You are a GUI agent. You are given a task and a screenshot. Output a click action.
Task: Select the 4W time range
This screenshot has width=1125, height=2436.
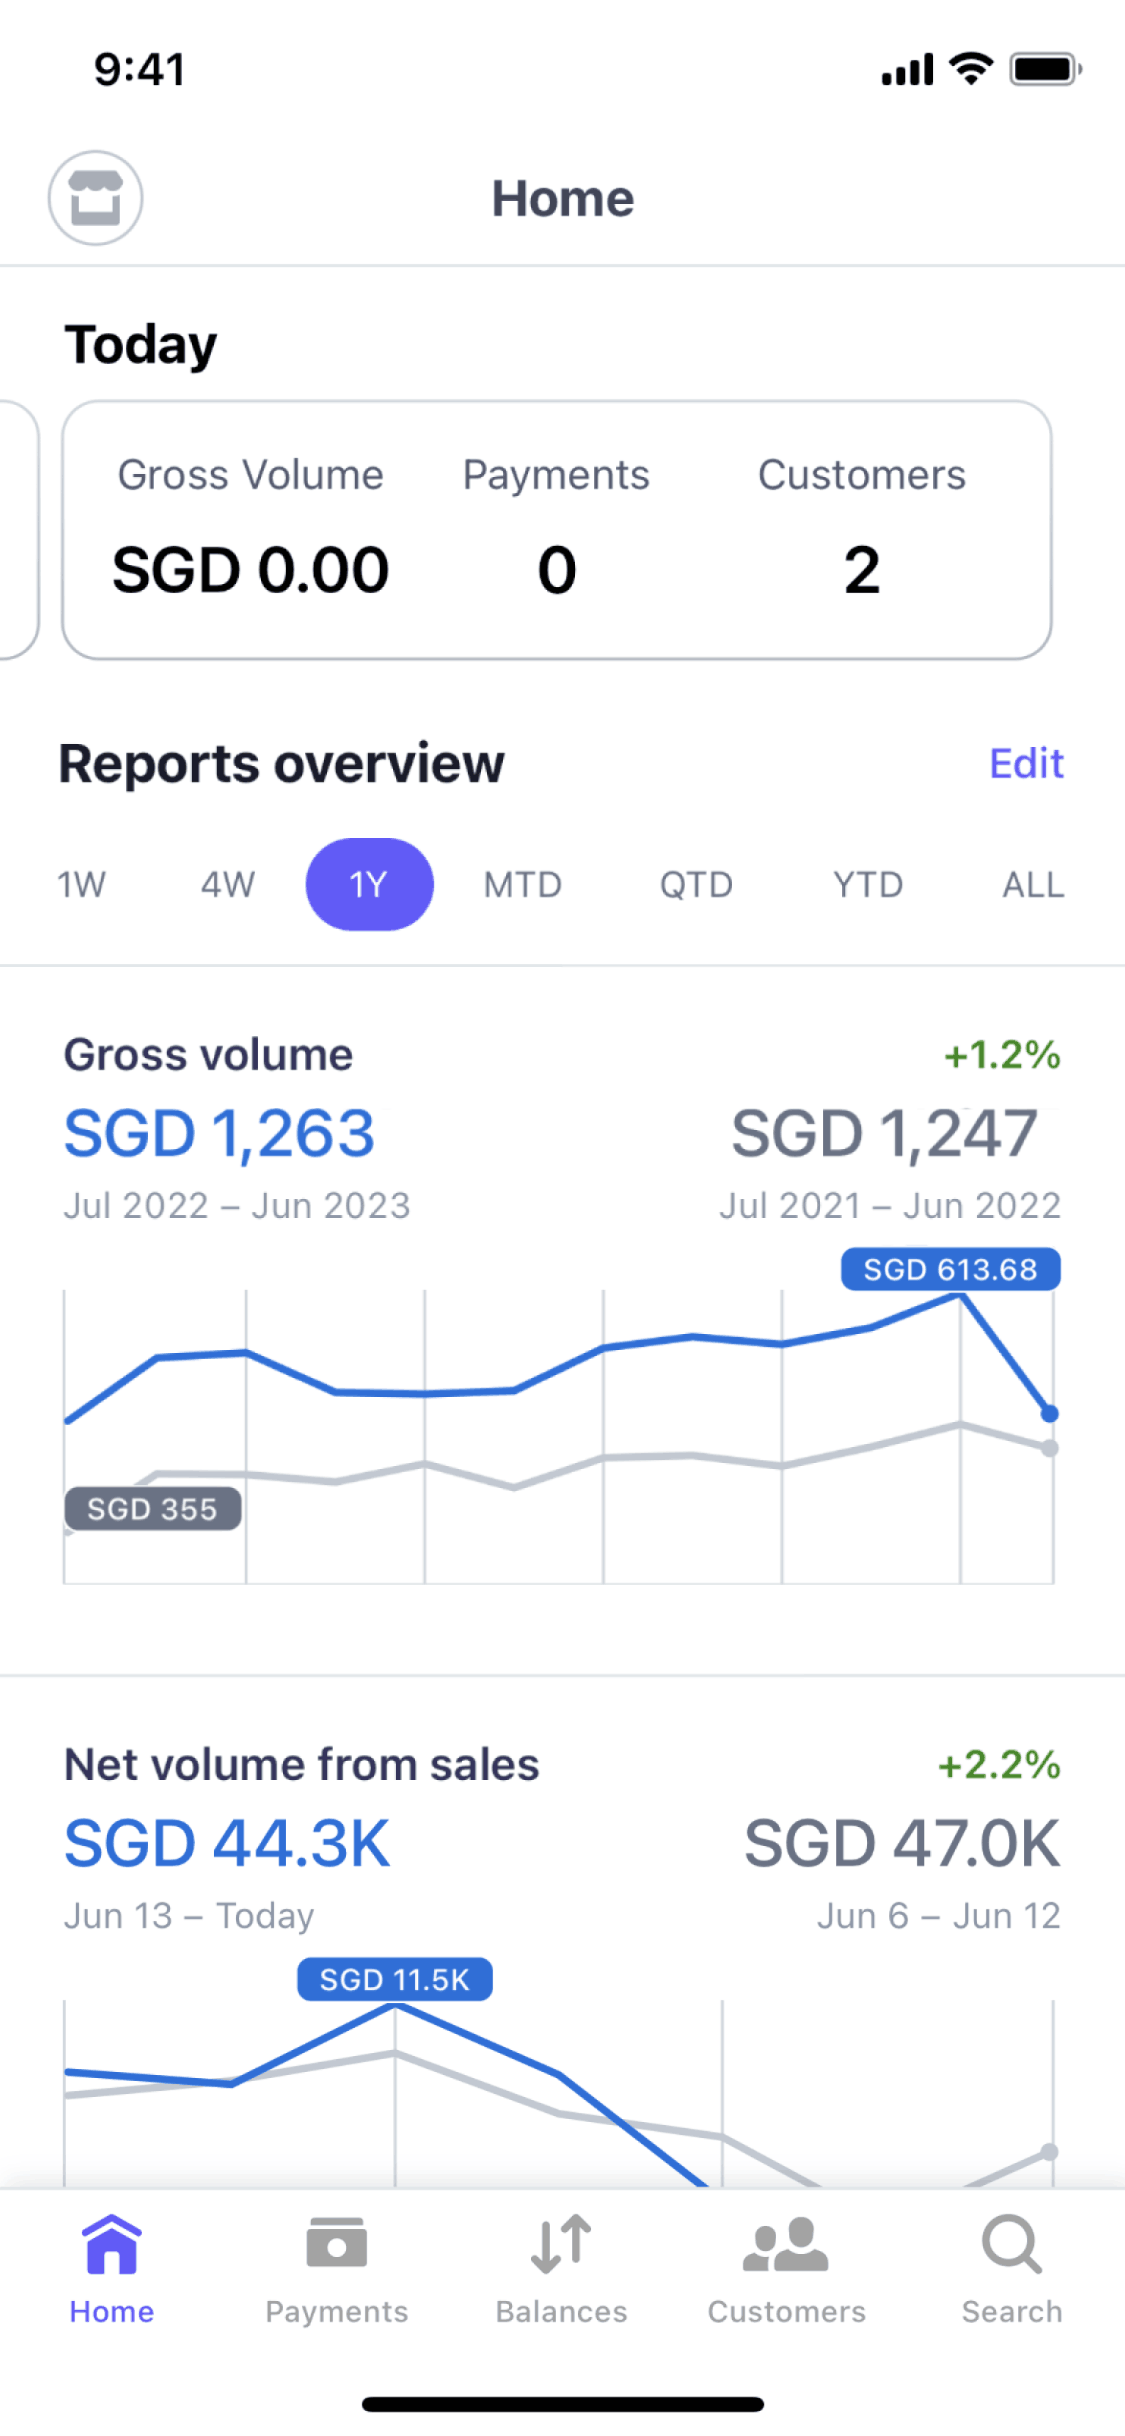(228, 885)
